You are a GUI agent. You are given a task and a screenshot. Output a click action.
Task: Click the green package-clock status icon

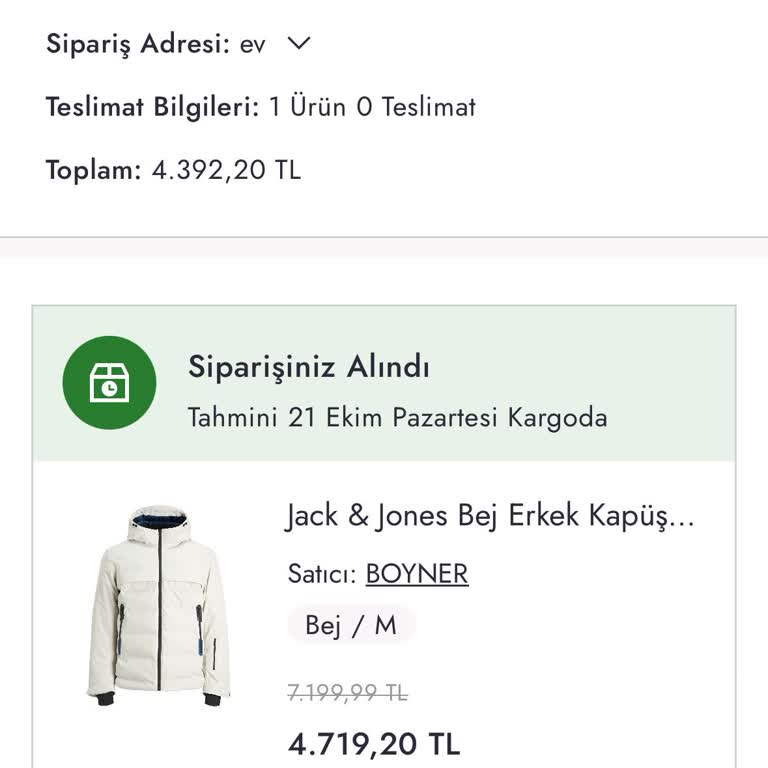[109, 383]
